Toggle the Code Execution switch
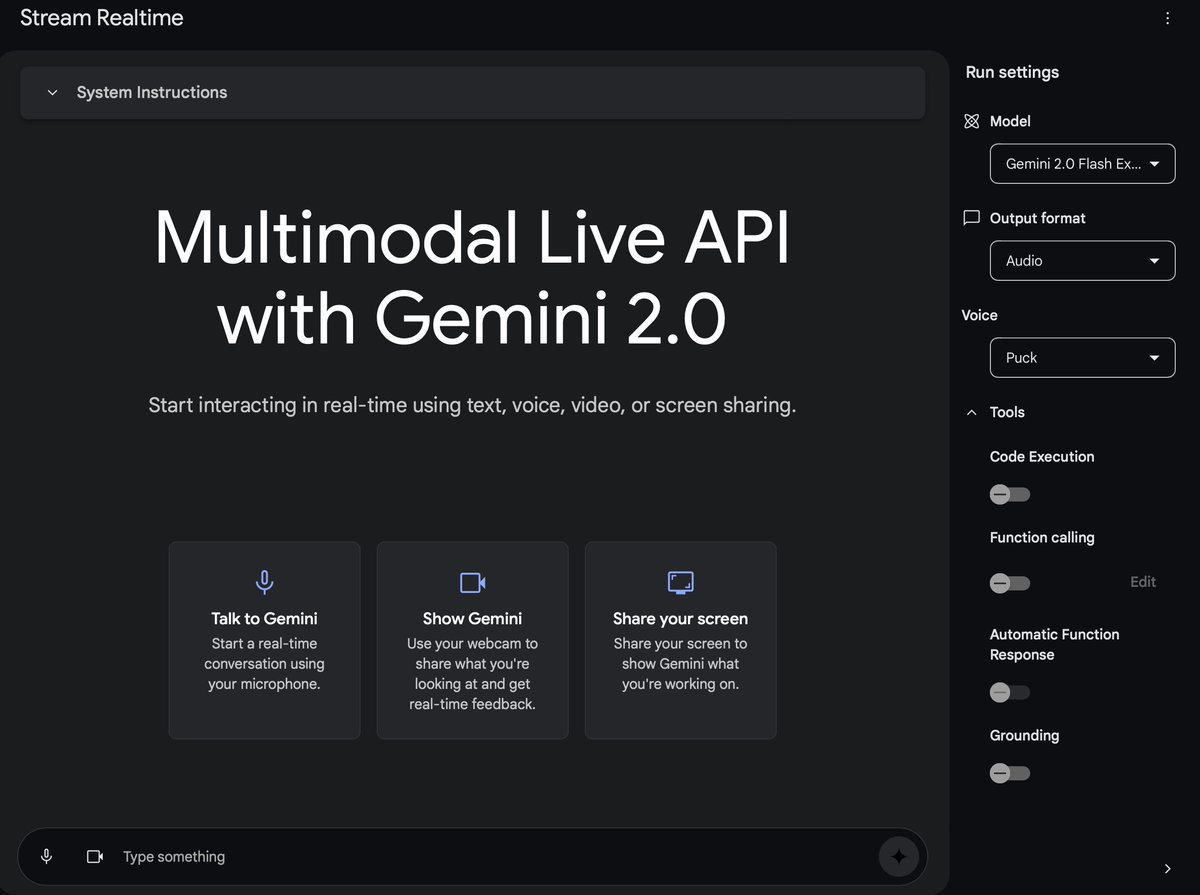Screen dimensions: 1200x895 point(1009,494)
